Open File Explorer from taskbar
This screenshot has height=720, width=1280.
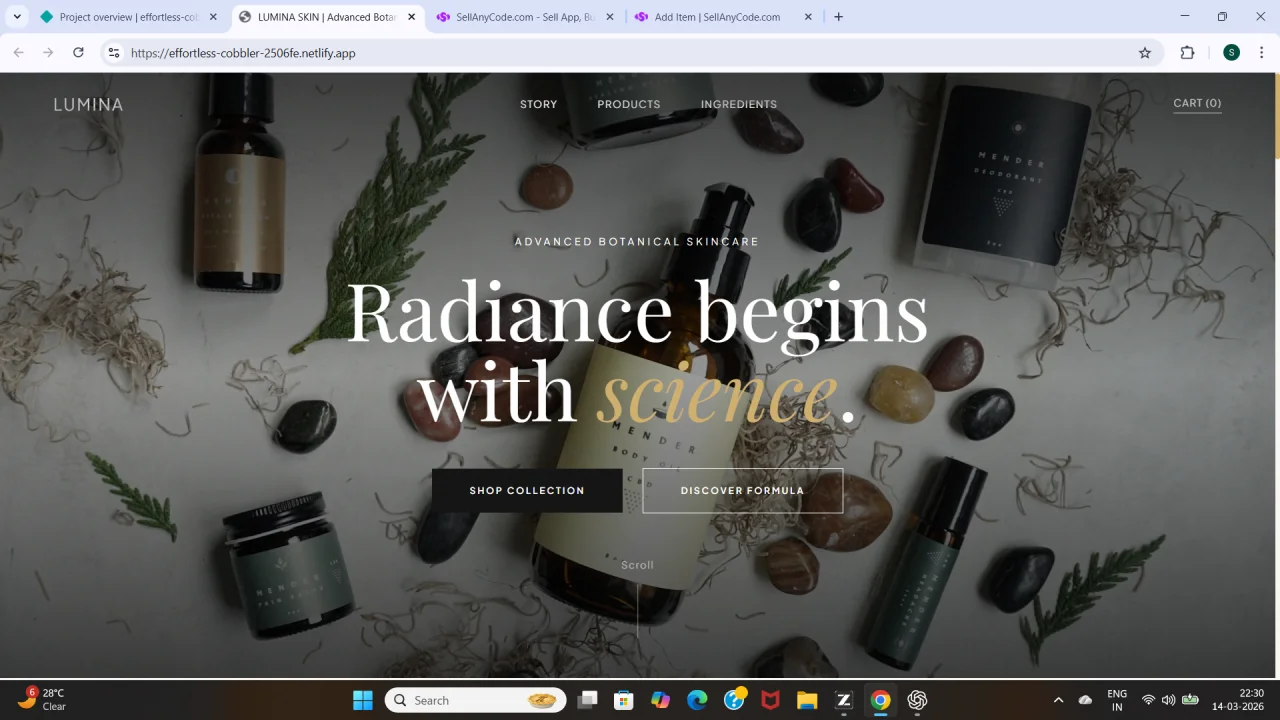click(x=807, y=700)
